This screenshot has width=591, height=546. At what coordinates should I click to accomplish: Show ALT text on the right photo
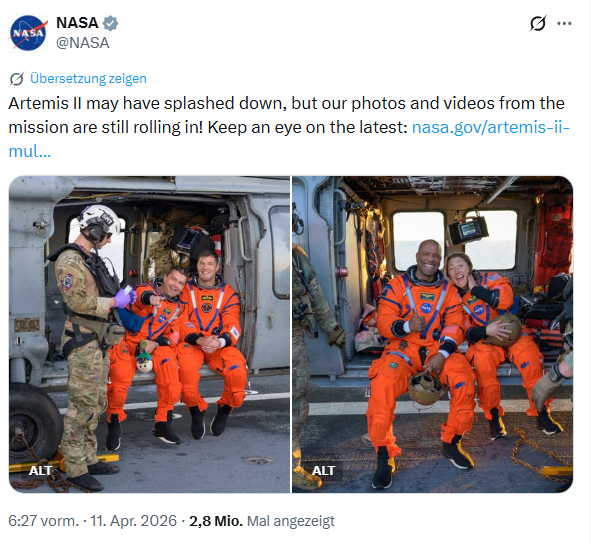pos(323,470)
